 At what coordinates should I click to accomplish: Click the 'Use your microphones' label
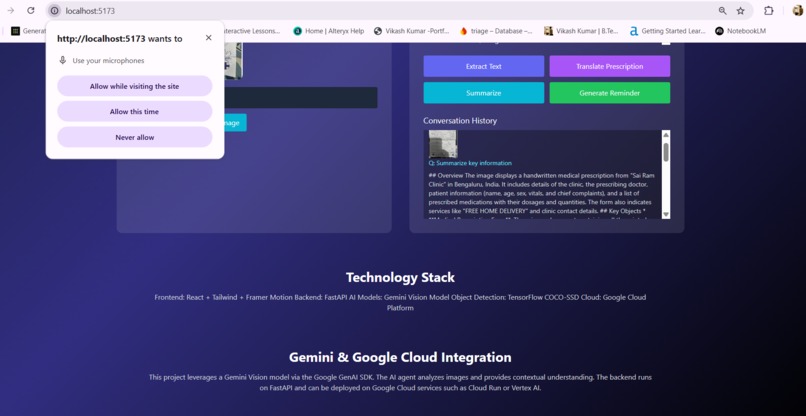(108, 61)
